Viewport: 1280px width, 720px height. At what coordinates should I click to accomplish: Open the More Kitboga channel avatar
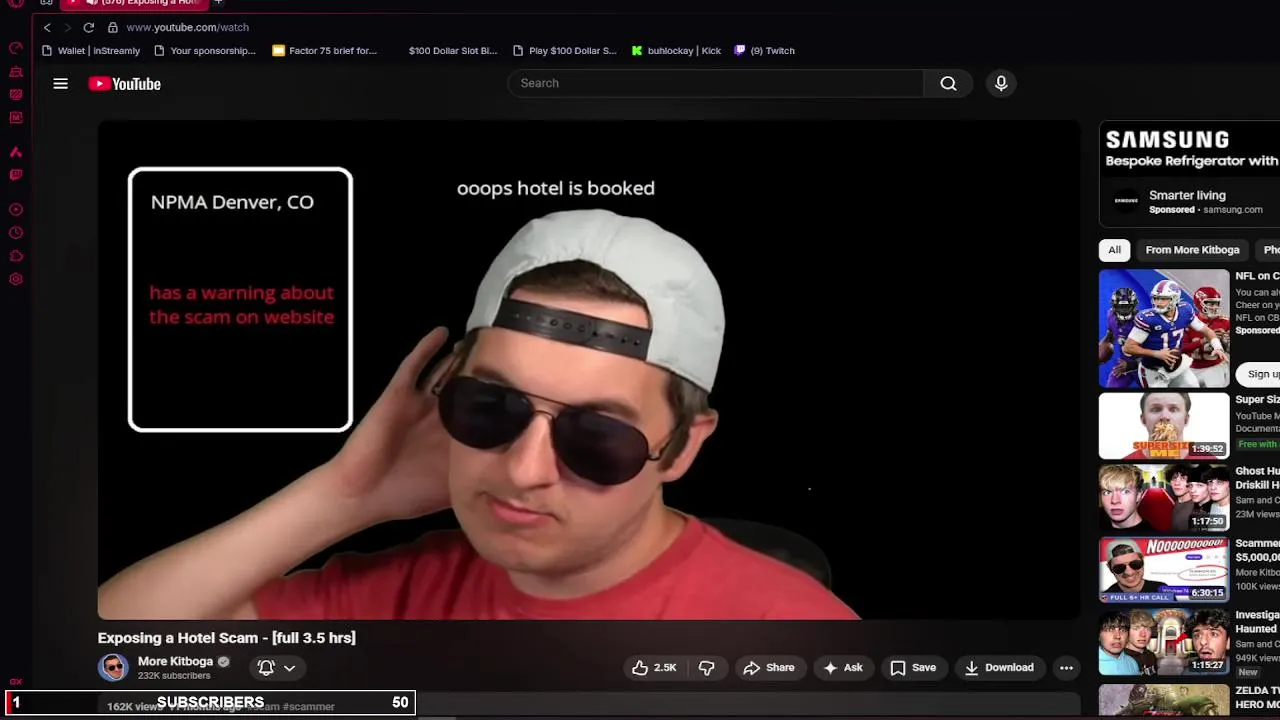(x=113, y=668)
